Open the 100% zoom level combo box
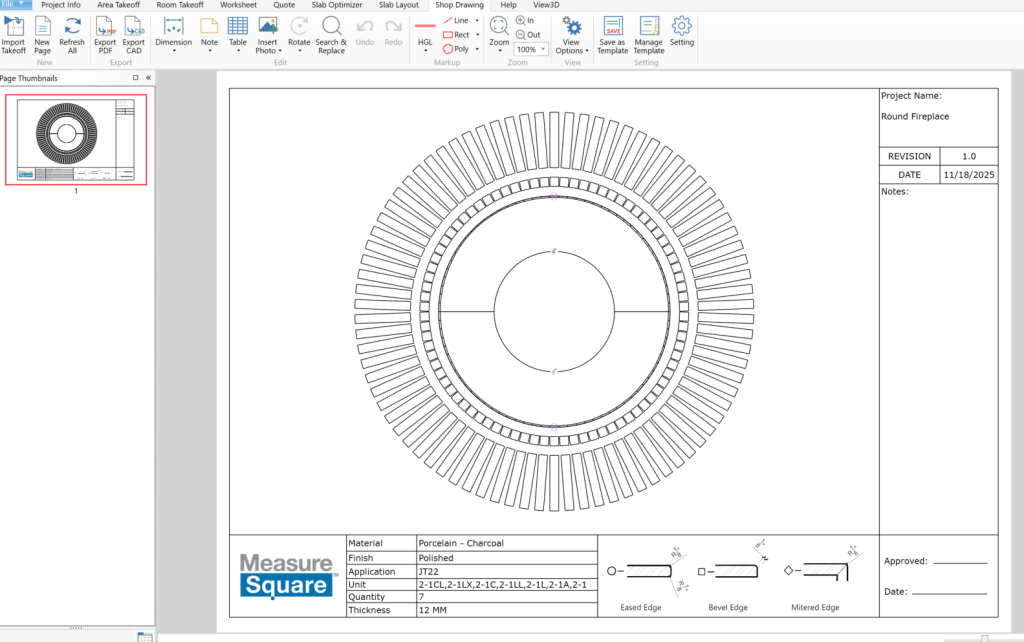 (531, 49)
